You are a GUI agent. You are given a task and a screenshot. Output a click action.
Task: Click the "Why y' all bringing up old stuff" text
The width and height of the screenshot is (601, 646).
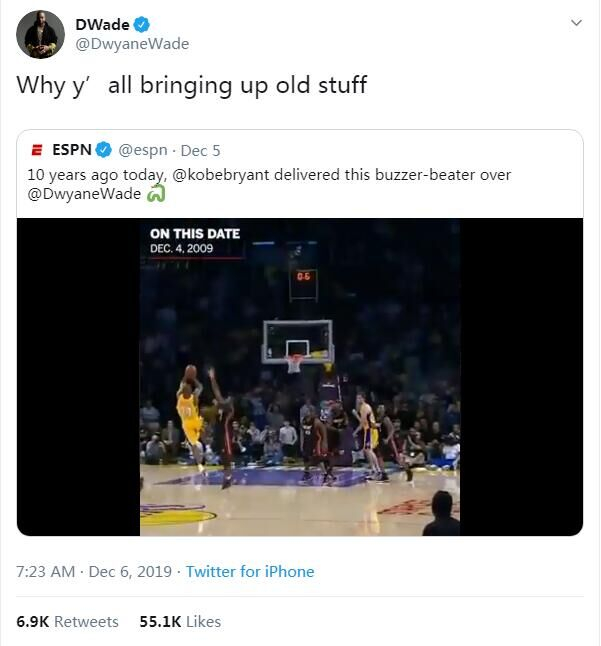(191, 85)
